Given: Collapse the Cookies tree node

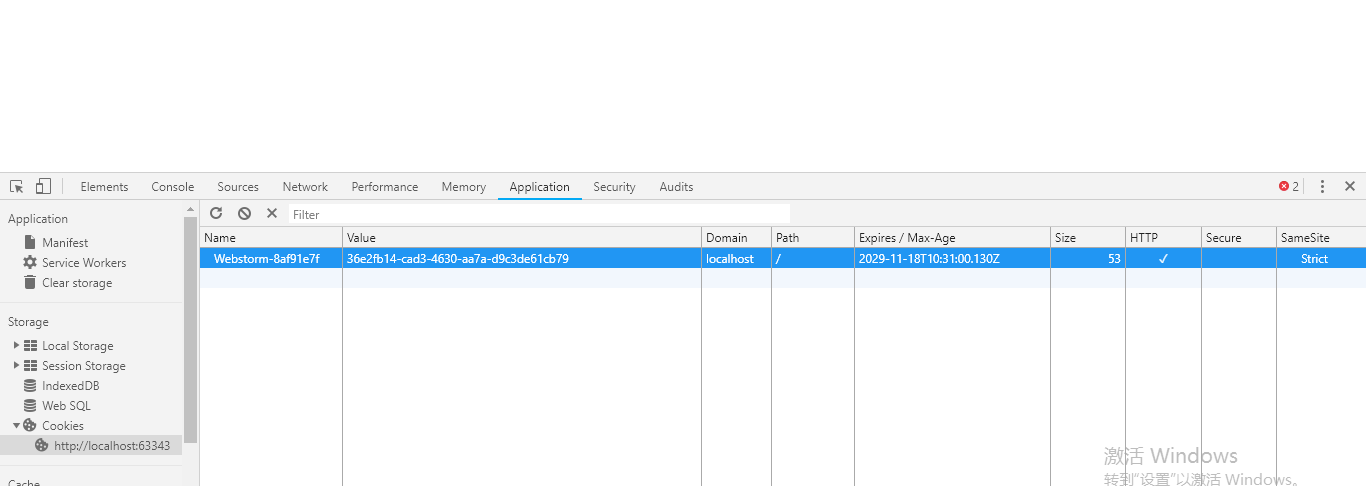Looking at the screenshot, I should pos(16,425).
